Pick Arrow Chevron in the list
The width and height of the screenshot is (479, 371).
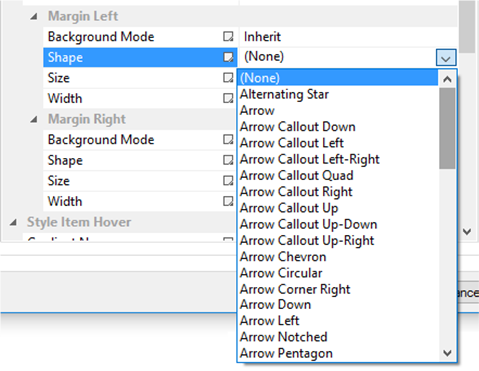[x=283, y=257]
